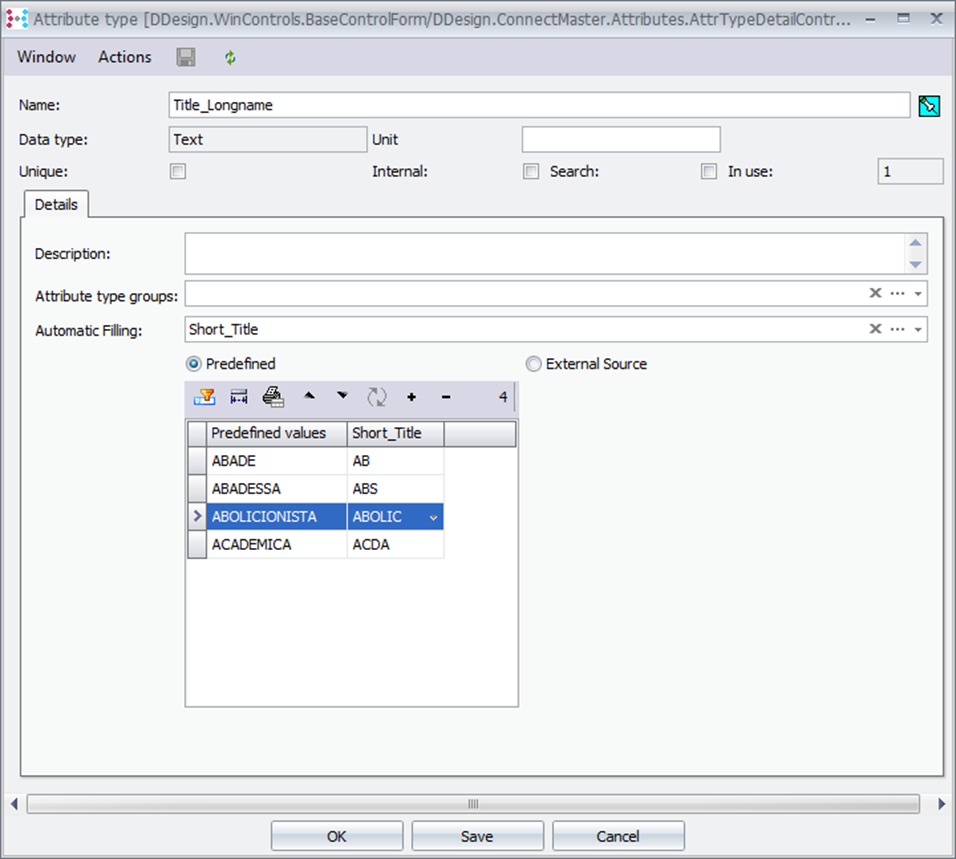Click the print icon in grid toolbar
Image resolution: width=956 pixels, height=859 pixels.
(273, 397)
